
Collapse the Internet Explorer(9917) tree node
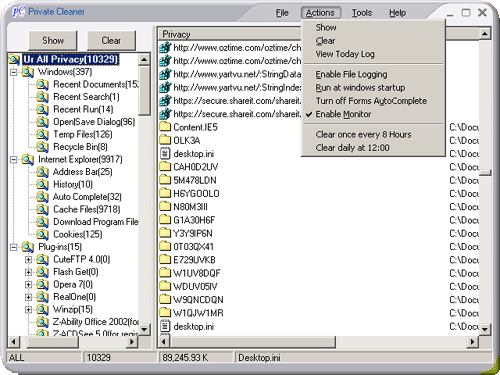(14, 160)
